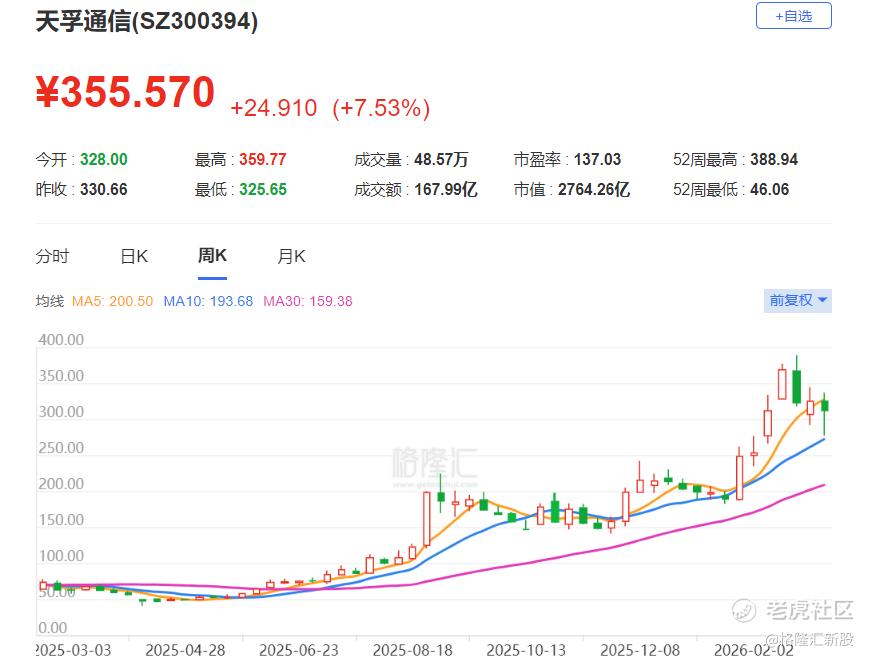This screenshot has width=870, height=660.
Task: Click the market cap value 2764.26亿
Action: pos(594,190)
